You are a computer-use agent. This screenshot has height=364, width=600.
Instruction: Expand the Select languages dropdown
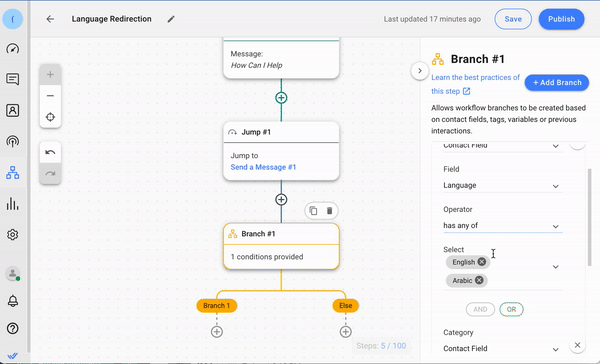pyautogui.click(x=556, y=267)
